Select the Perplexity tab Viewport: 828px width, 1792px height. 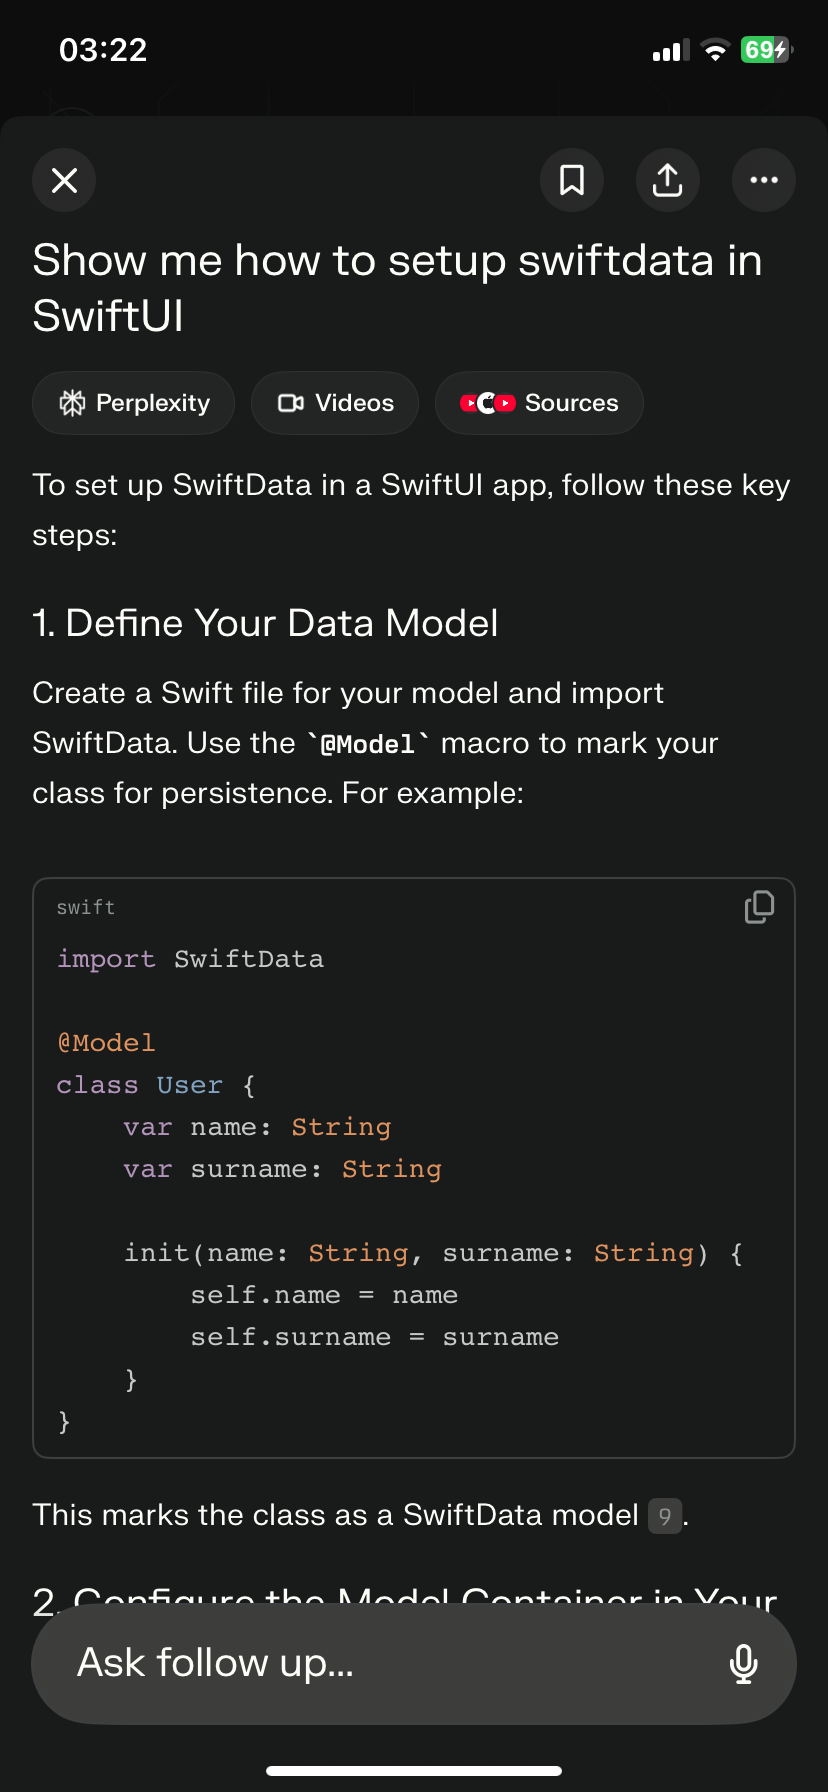pyautogui.click(x=134, y=403)
